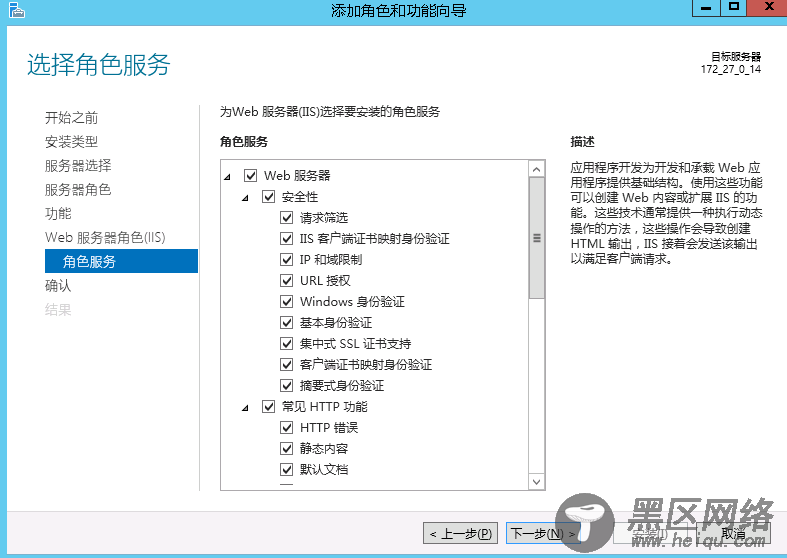Click scroll-down arrow of role services list
787x558 pixels.
(537, 482)
